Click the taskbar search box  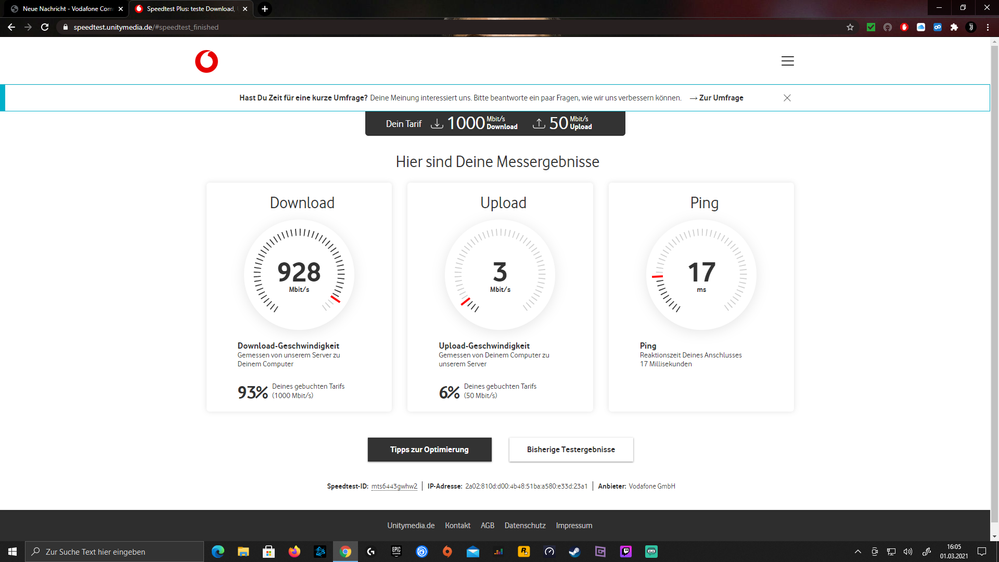click(x=115, y=552)
